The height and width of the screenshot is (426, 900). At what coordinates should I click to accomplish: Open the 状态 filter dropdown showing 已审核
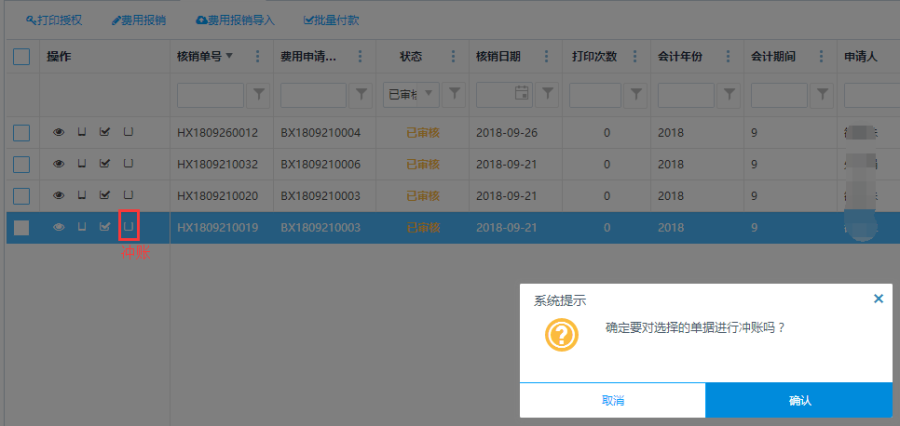(x=411, y=94)
